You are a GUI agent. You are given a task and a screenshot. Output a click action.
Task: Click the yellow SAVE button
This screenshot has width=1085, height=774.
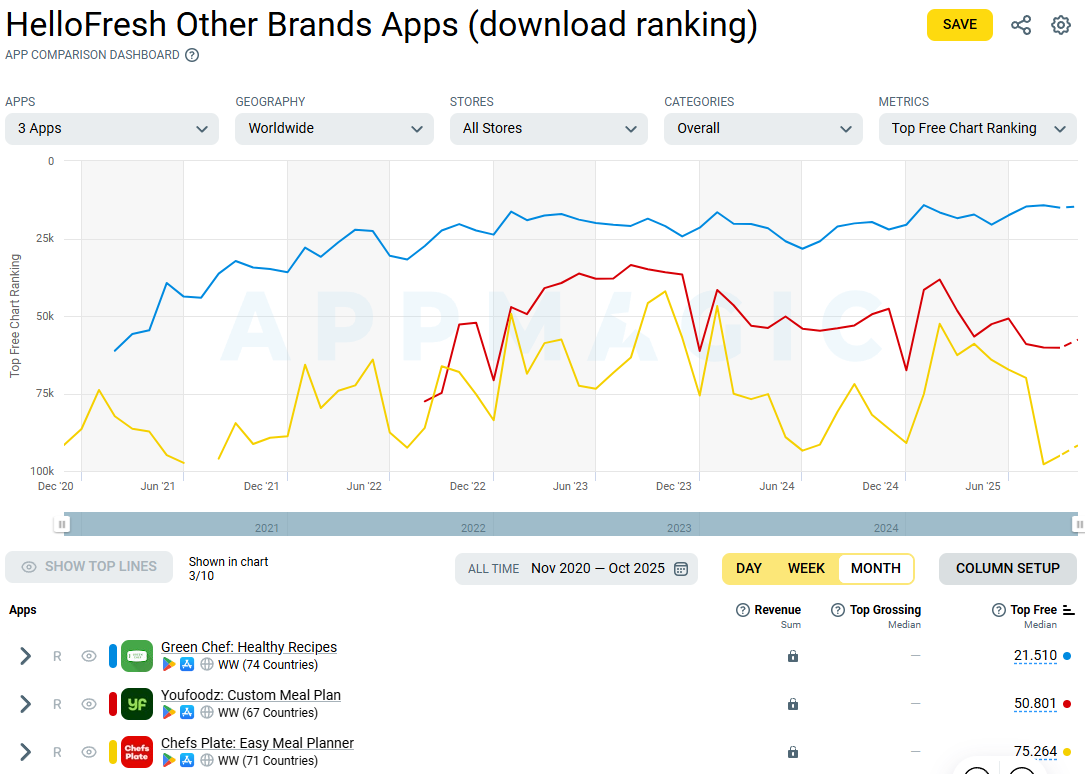959,25
